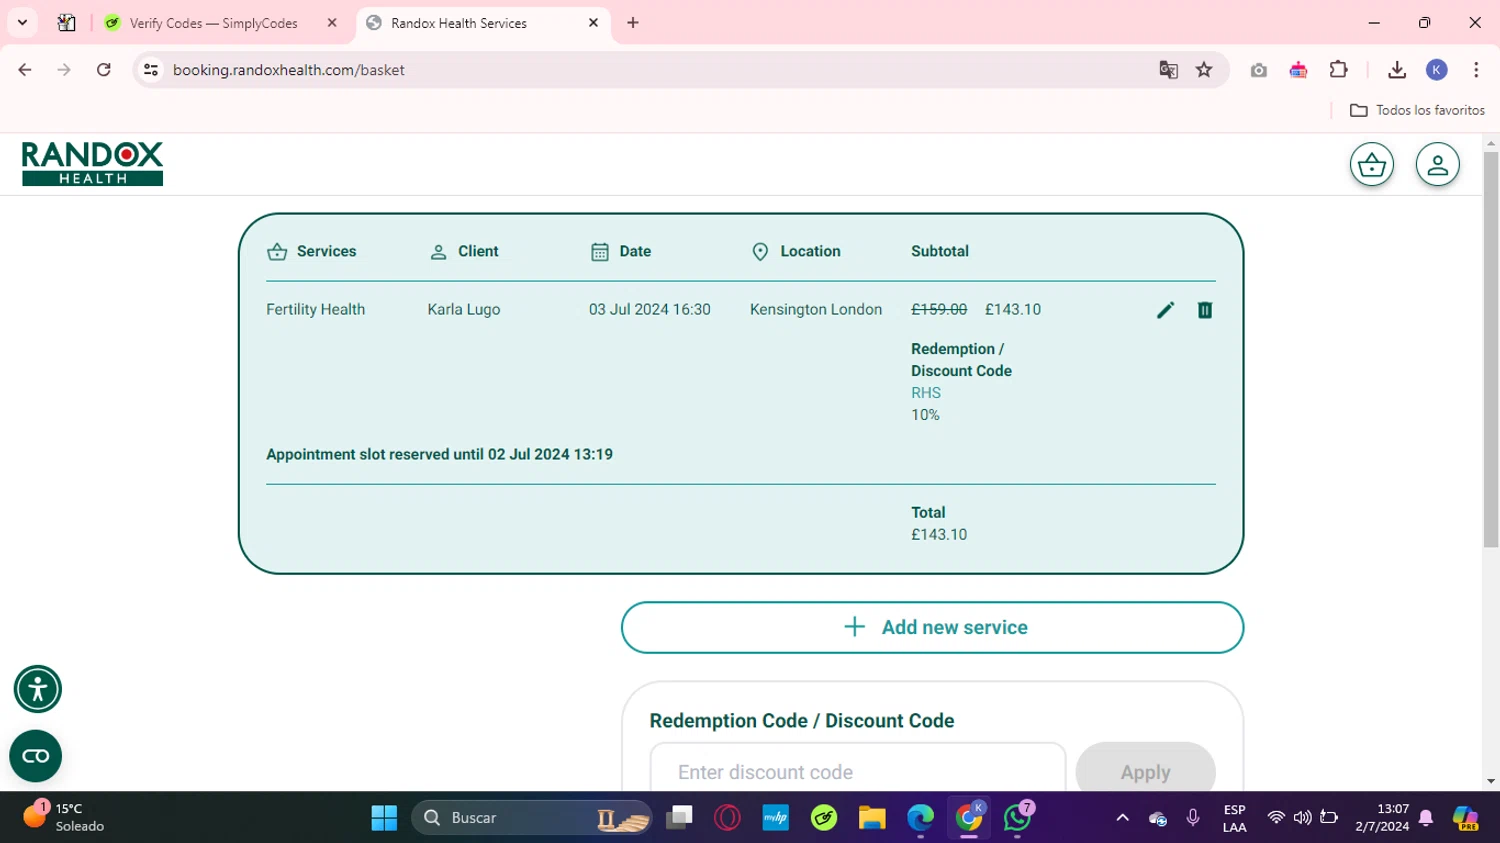This screenshot has height=843, width=1500.
Task: Translate this page icon
Action: [1168, 70]
